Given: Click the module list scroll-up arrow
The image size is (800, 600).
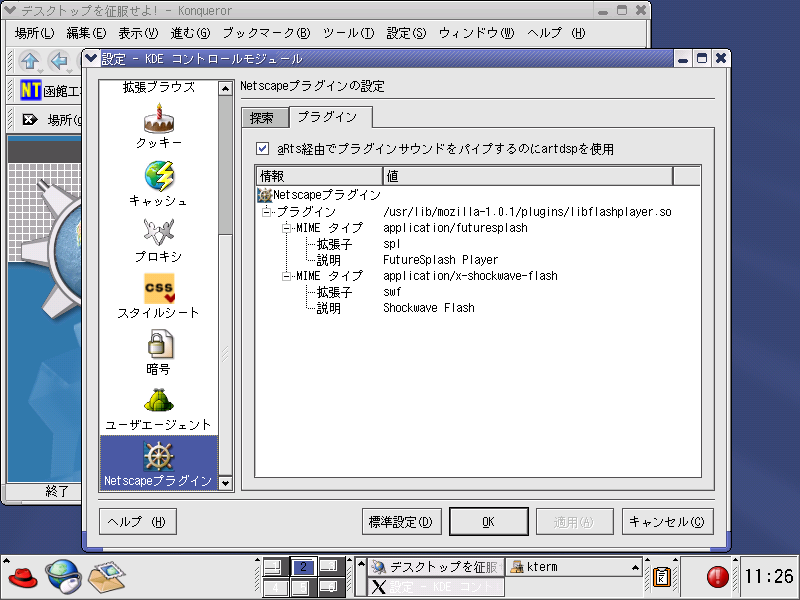Looking at the screenshot, I should [x=225, y=89].
